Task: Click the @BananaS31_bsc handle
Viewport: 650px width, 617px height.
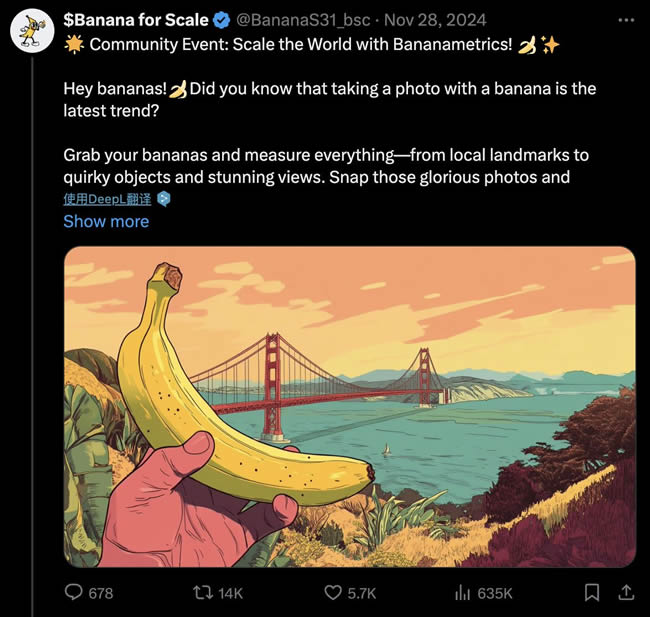Action: [x=298, y=20]
